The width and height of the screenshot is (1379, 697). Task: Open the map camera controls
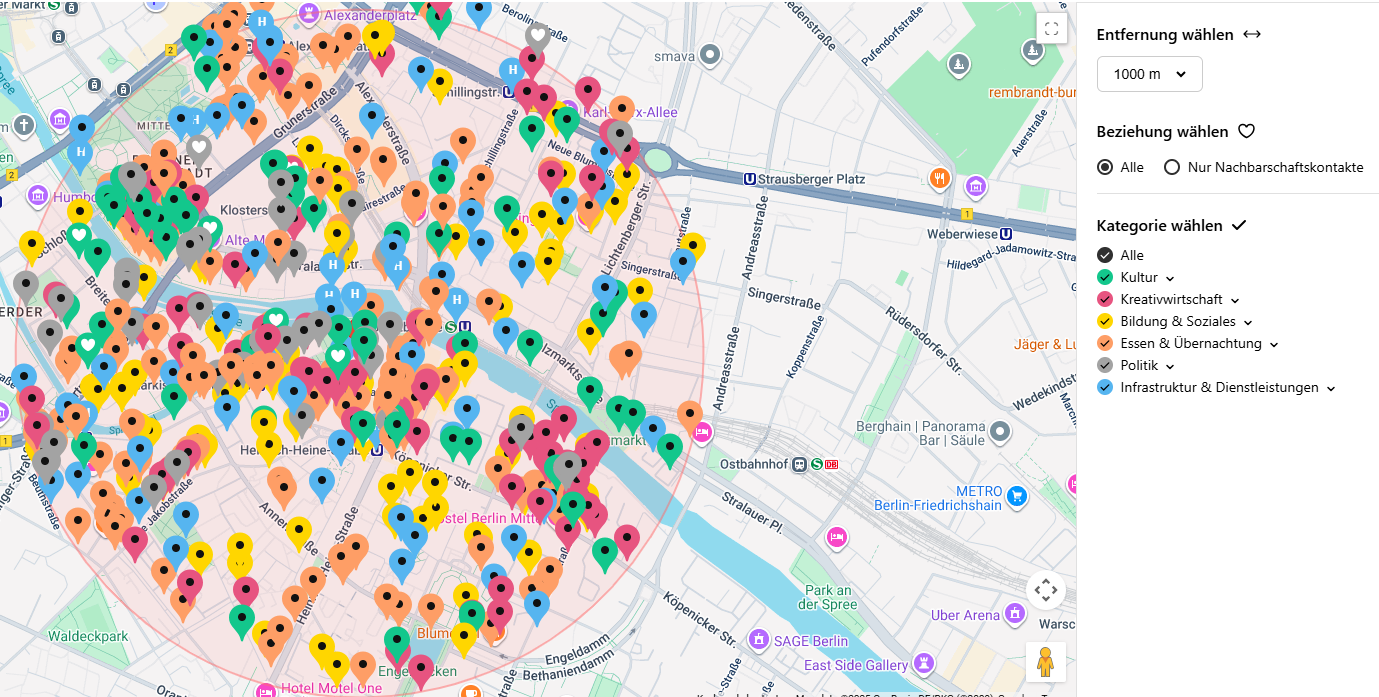[1045, 590]
